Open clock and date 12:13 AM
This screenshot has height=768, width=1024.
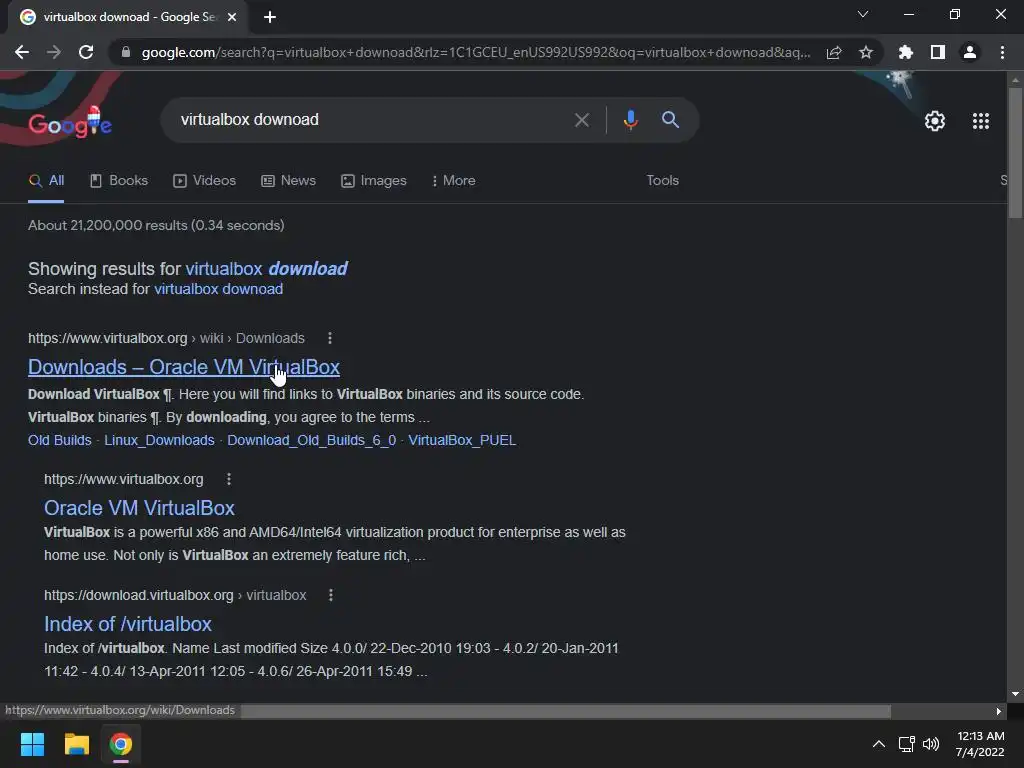980,744
